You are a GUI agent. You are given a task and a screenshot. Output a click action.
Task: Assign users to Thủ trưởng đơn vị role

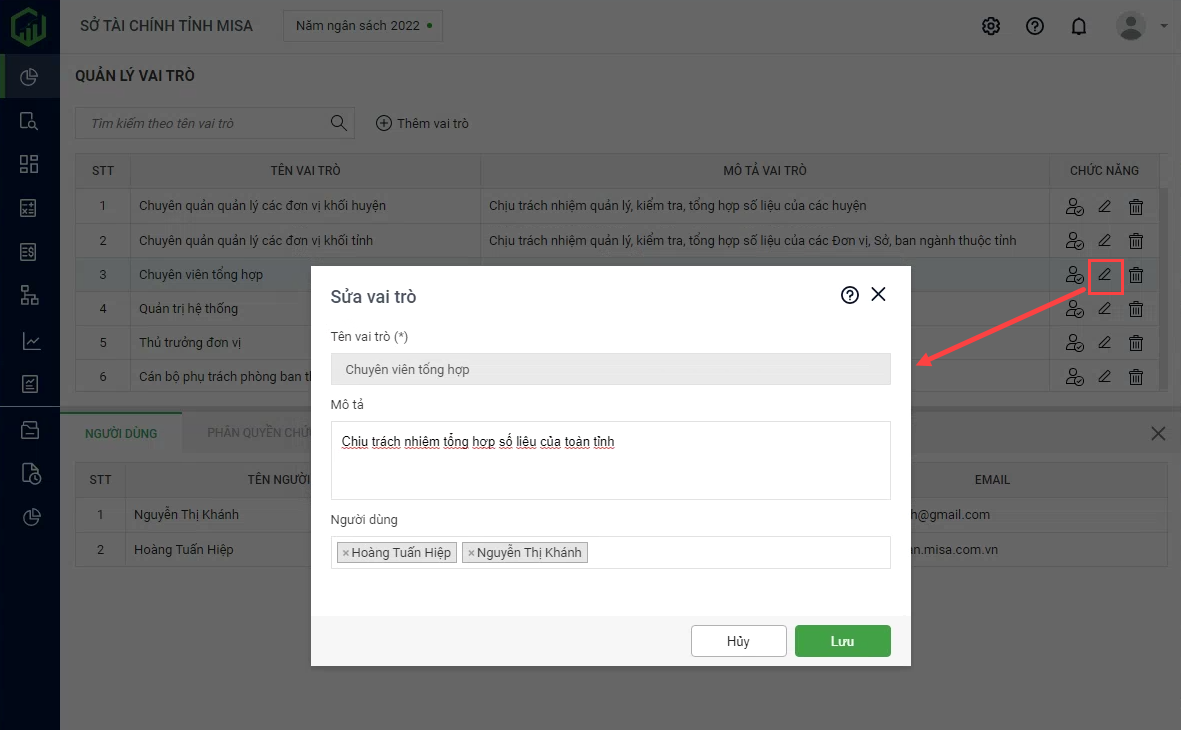pos(1074,343)
